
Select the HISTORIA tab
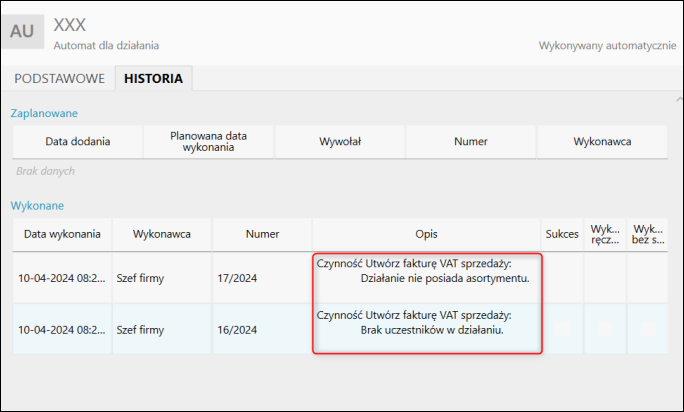tap(153, 78)
